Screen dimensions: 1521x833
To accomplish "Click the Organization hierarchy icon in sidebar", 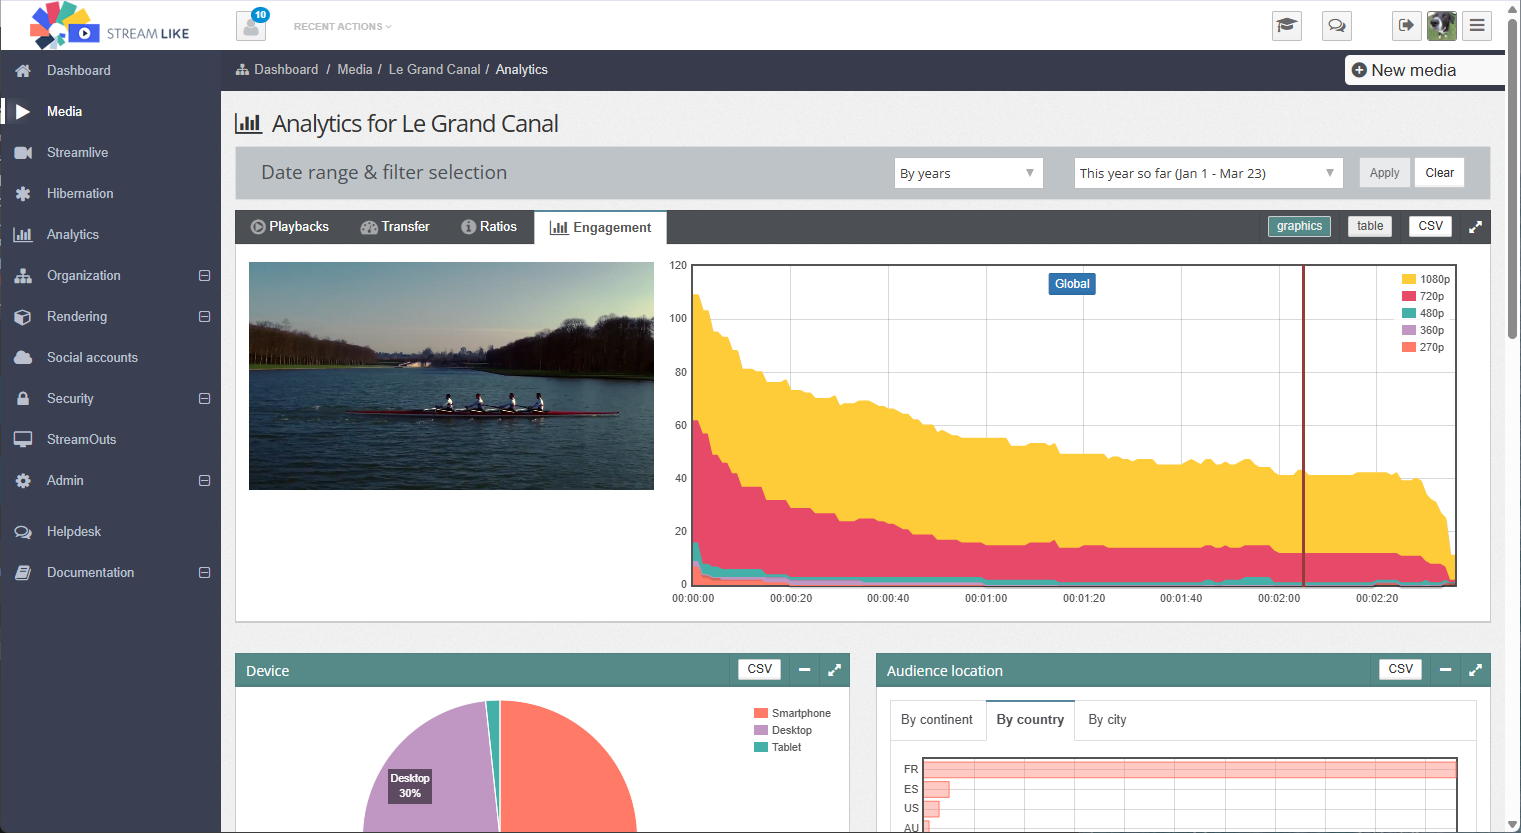I will (x=23, y=276).
